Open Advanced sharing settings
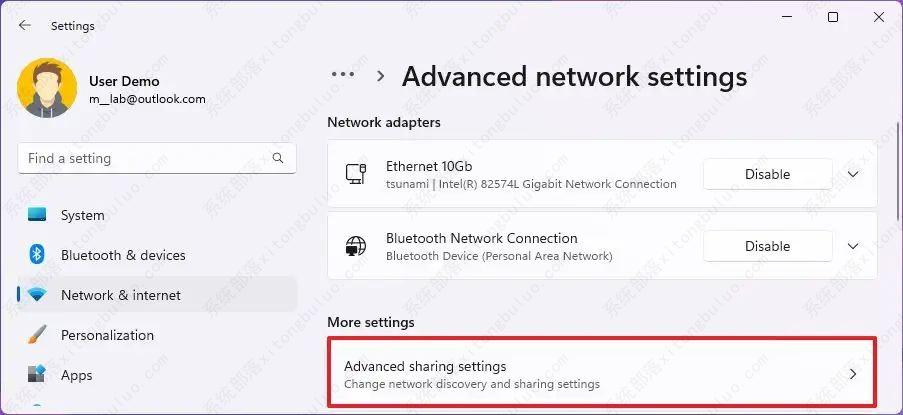 [x=601, y=374]
